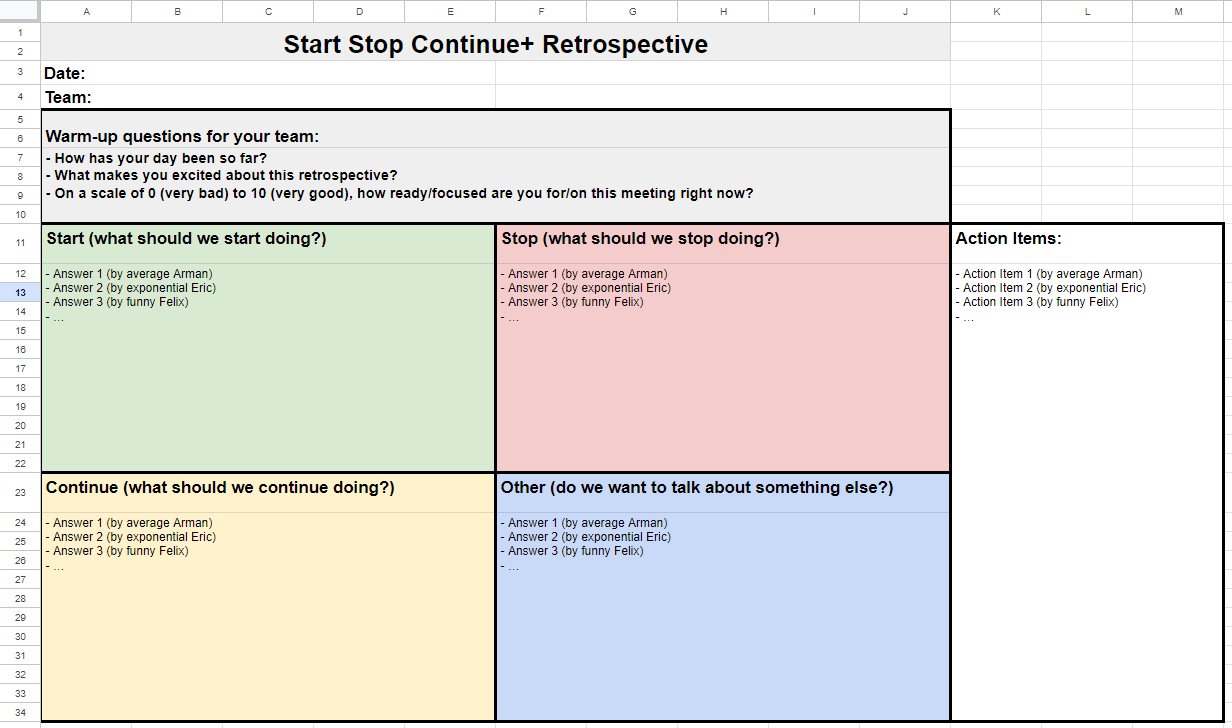The height and width of the screenshot is (728, 1232).
Task: Select column F header
Action: [541, 11]
